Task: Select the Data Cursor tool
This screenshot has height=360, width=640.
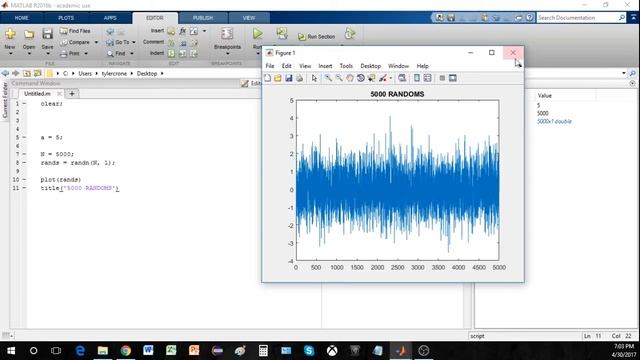Action: tap(371, 78)
